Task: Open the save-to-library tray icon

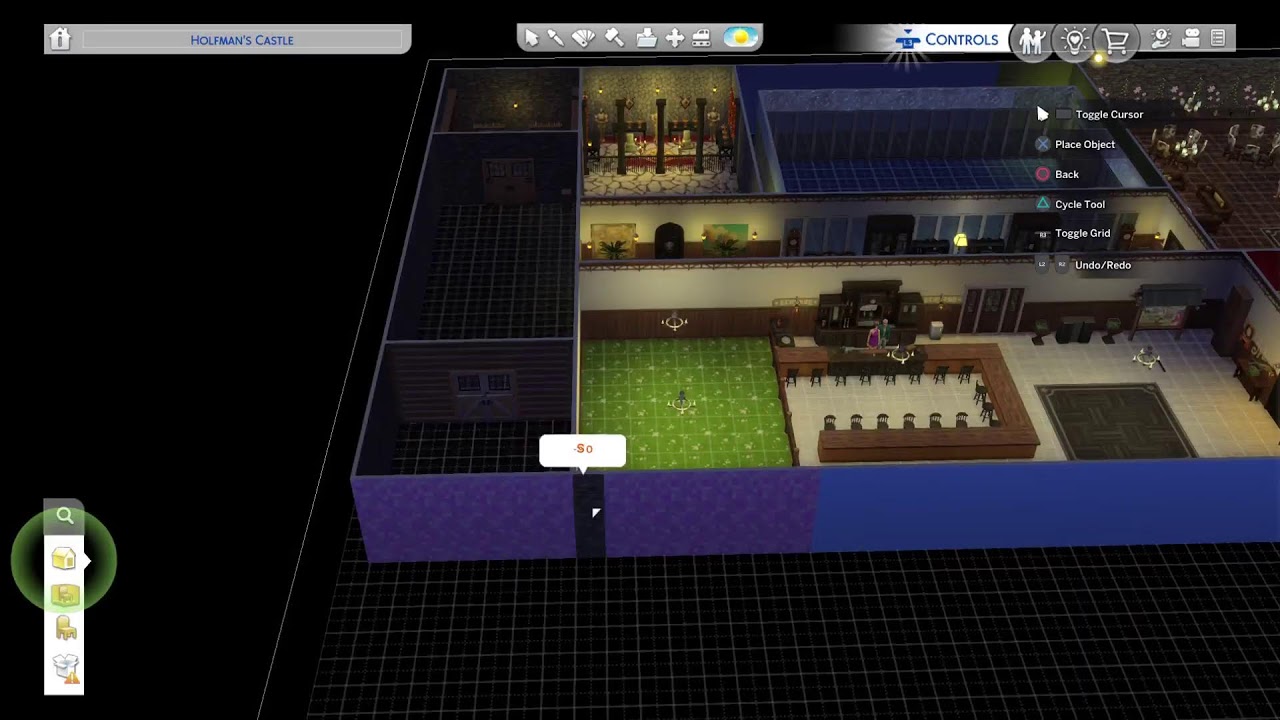Action: (646, 38)
